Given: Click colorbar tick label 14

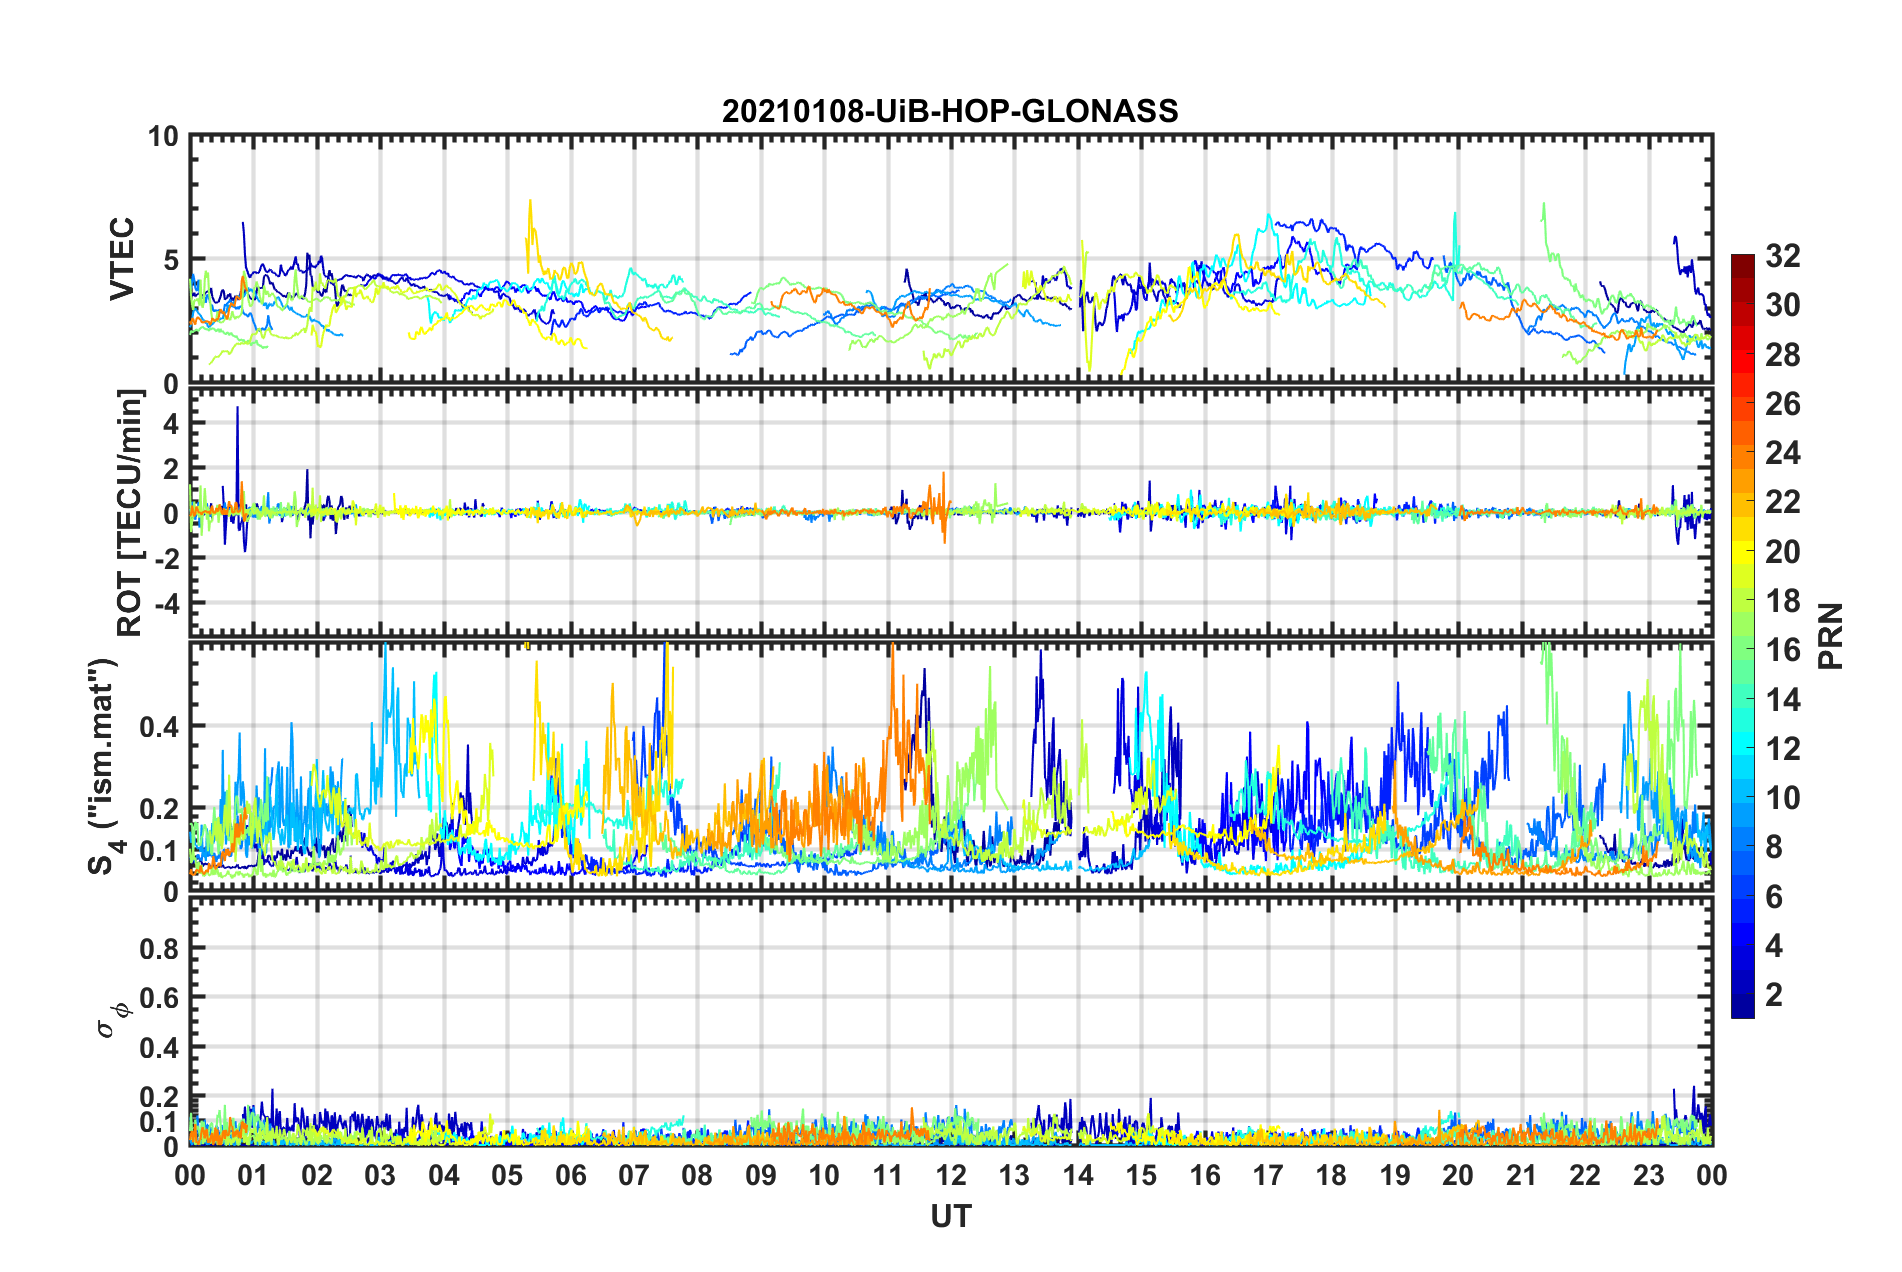Looking at the screenshot, I should point(1783,699).
